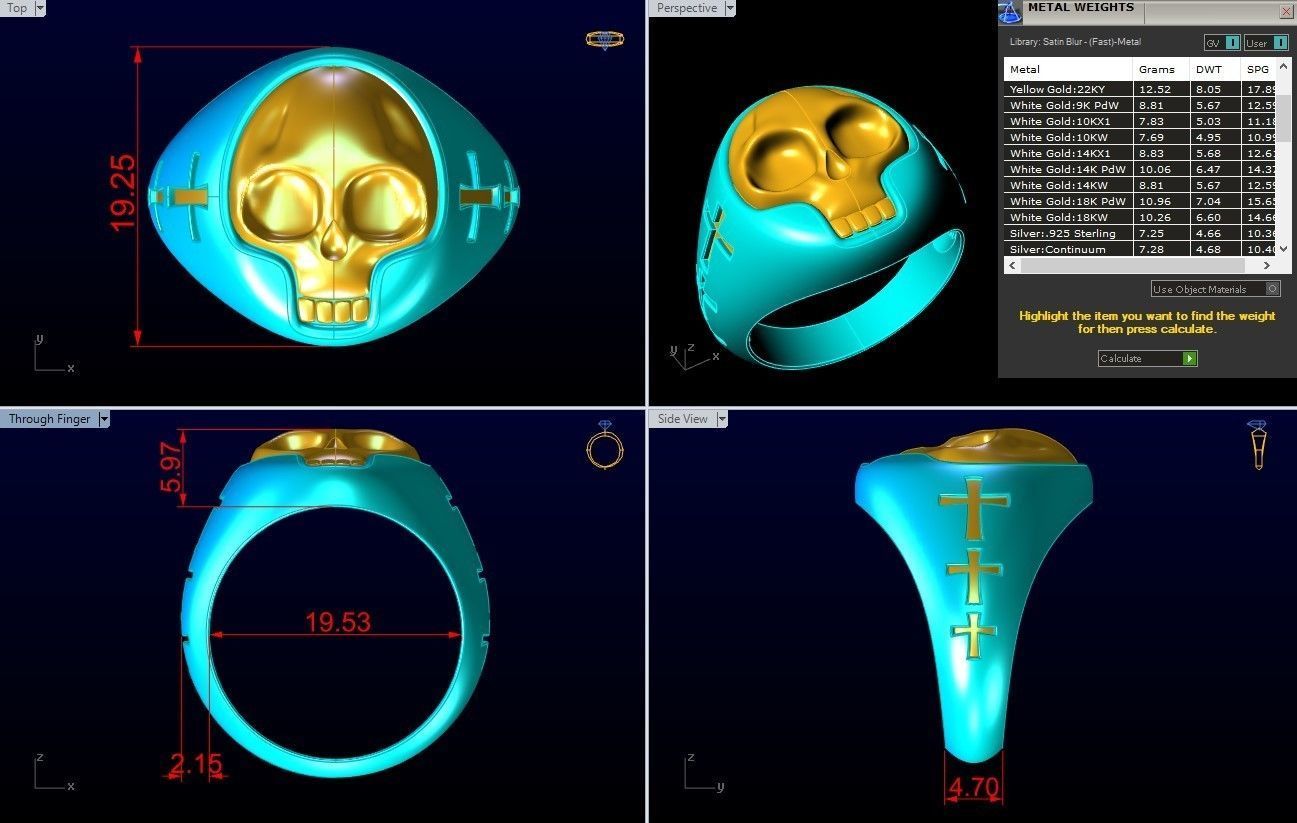Select the White Gold:10KW row

[1141, 137]
